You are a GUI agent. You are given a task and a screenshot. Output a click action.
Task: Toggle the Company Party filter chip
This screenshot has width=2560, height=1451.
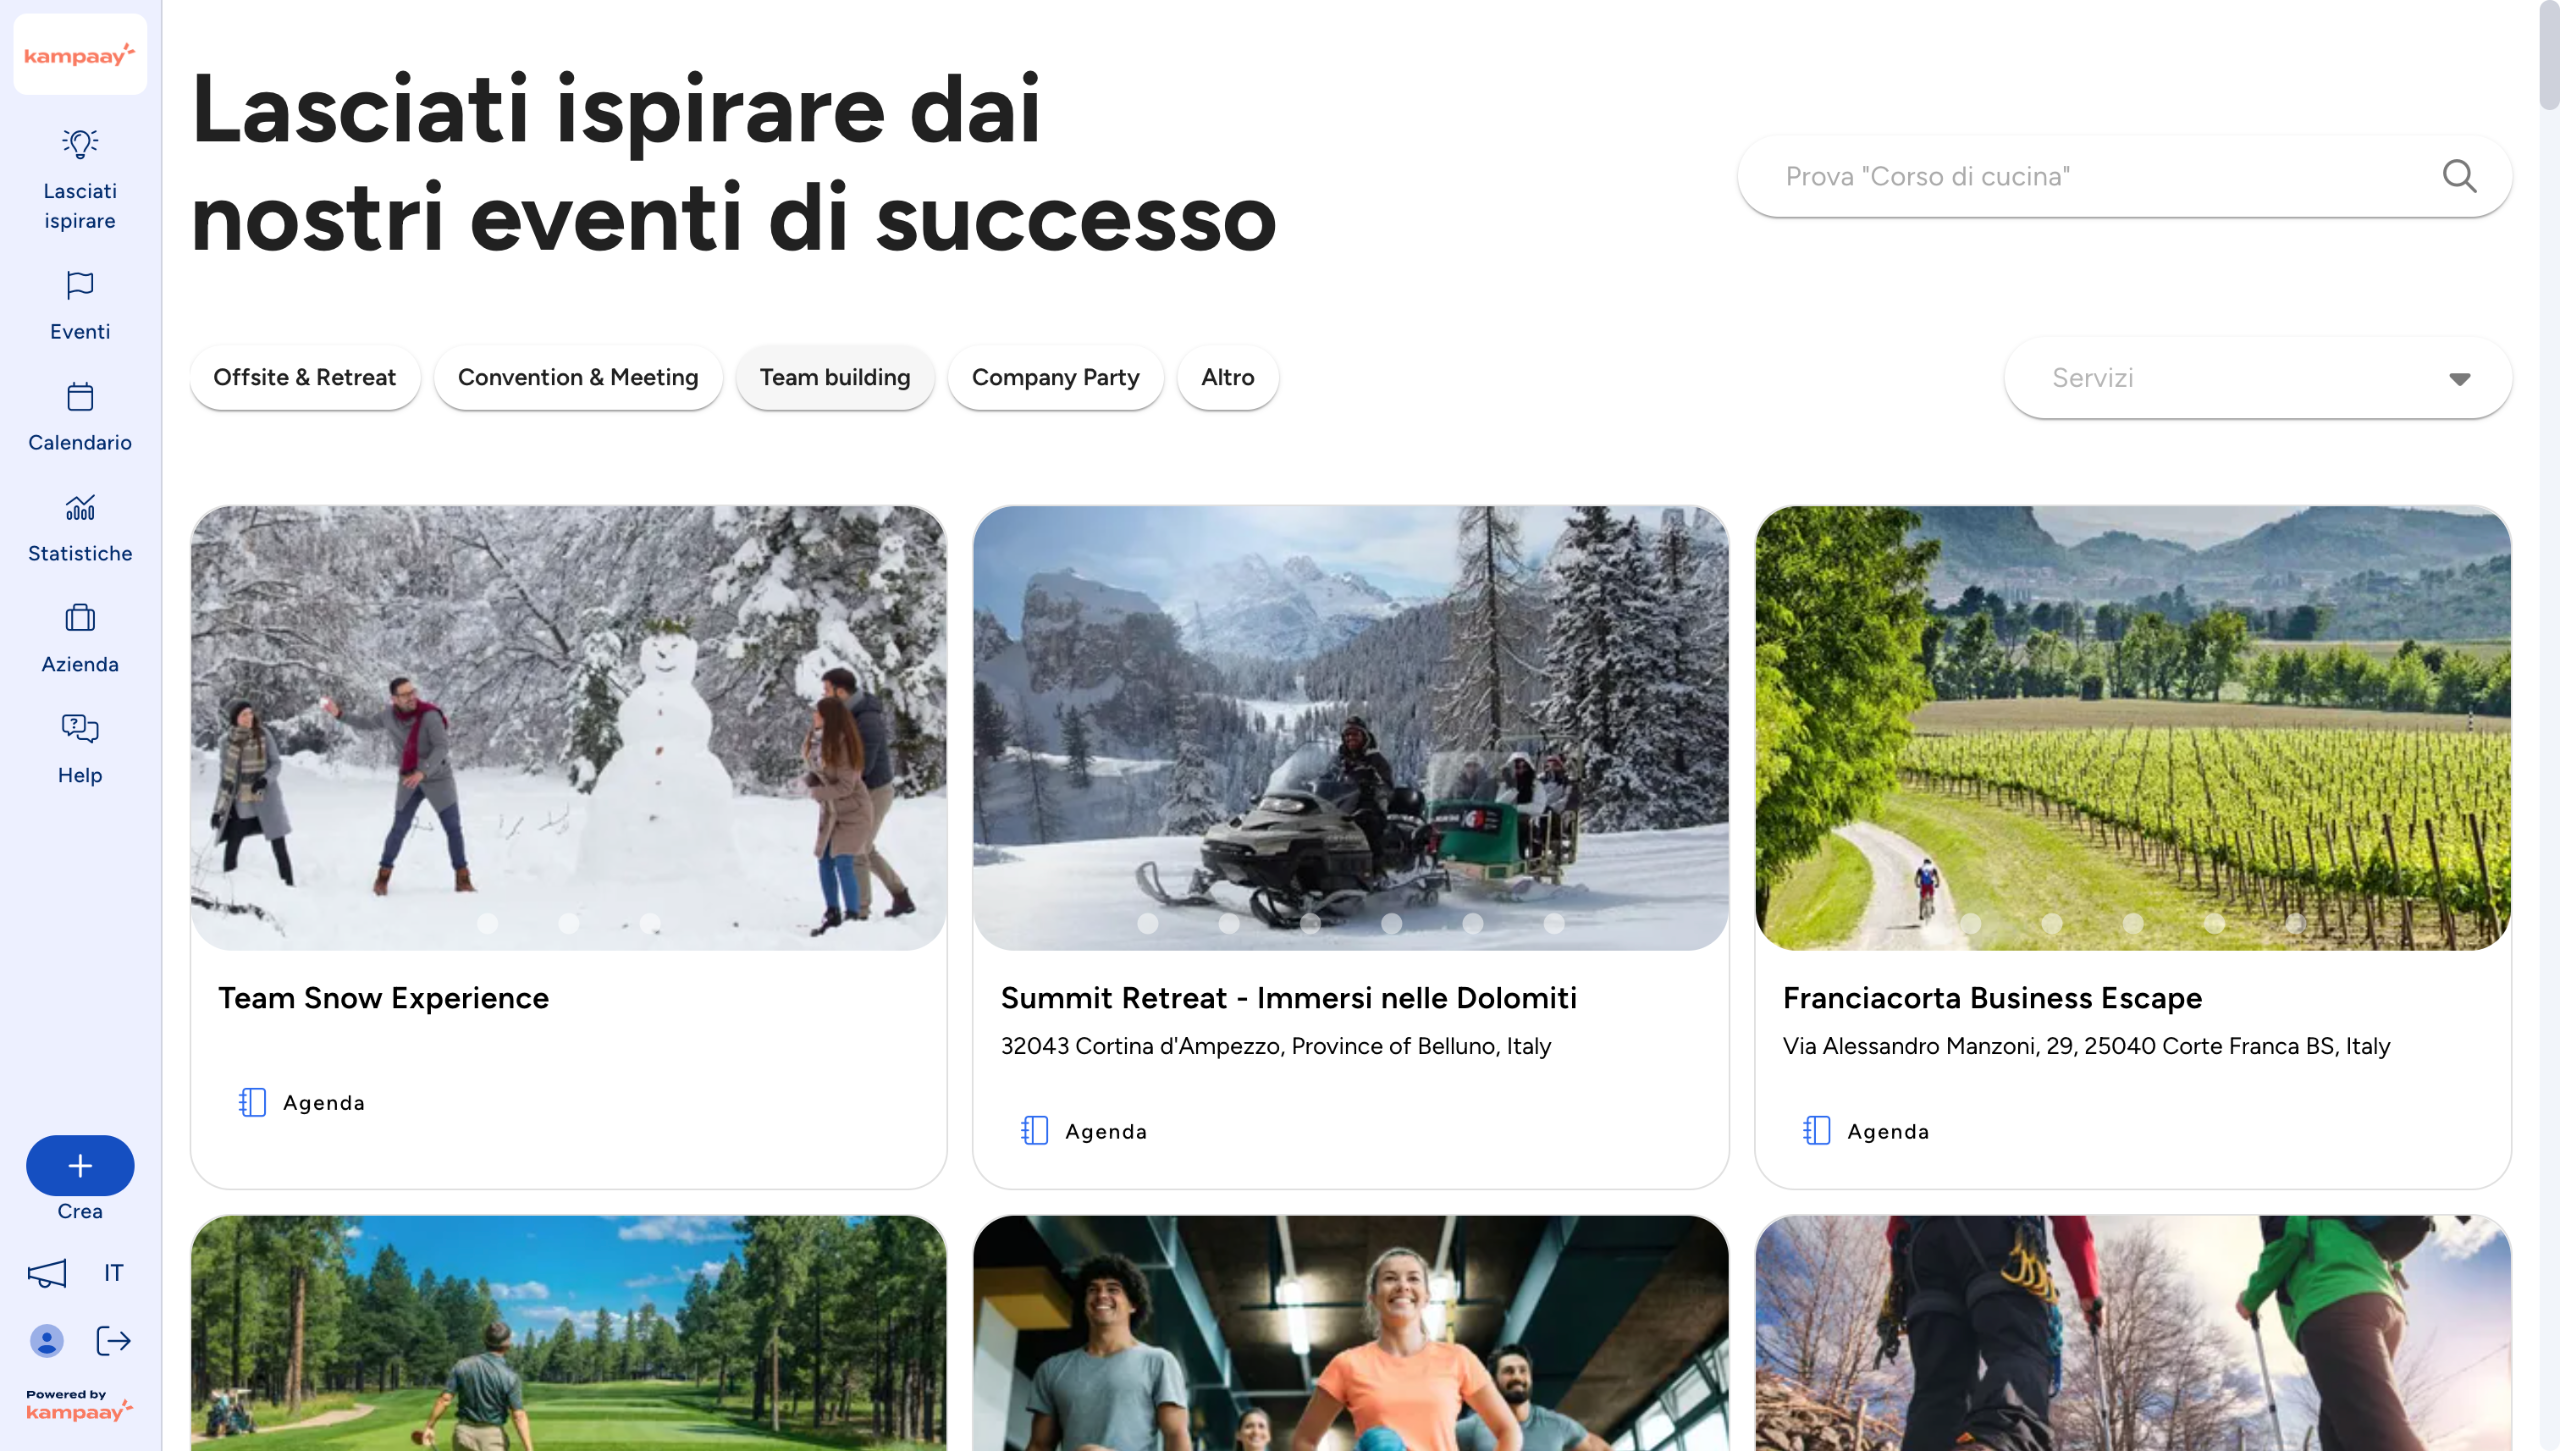1055,378
